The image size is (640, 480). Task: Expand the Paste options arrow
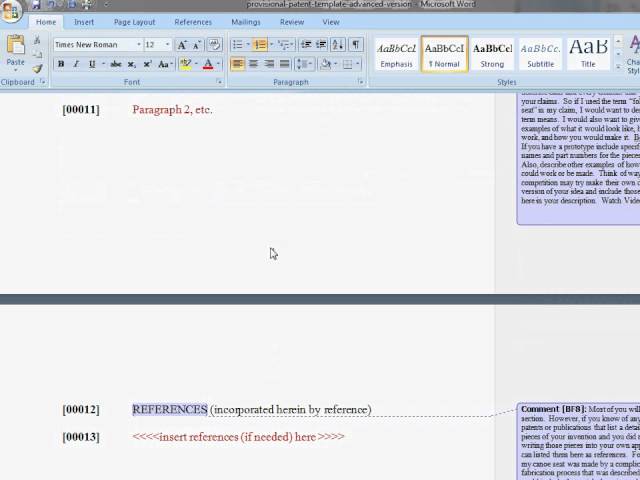click(16, 70)
